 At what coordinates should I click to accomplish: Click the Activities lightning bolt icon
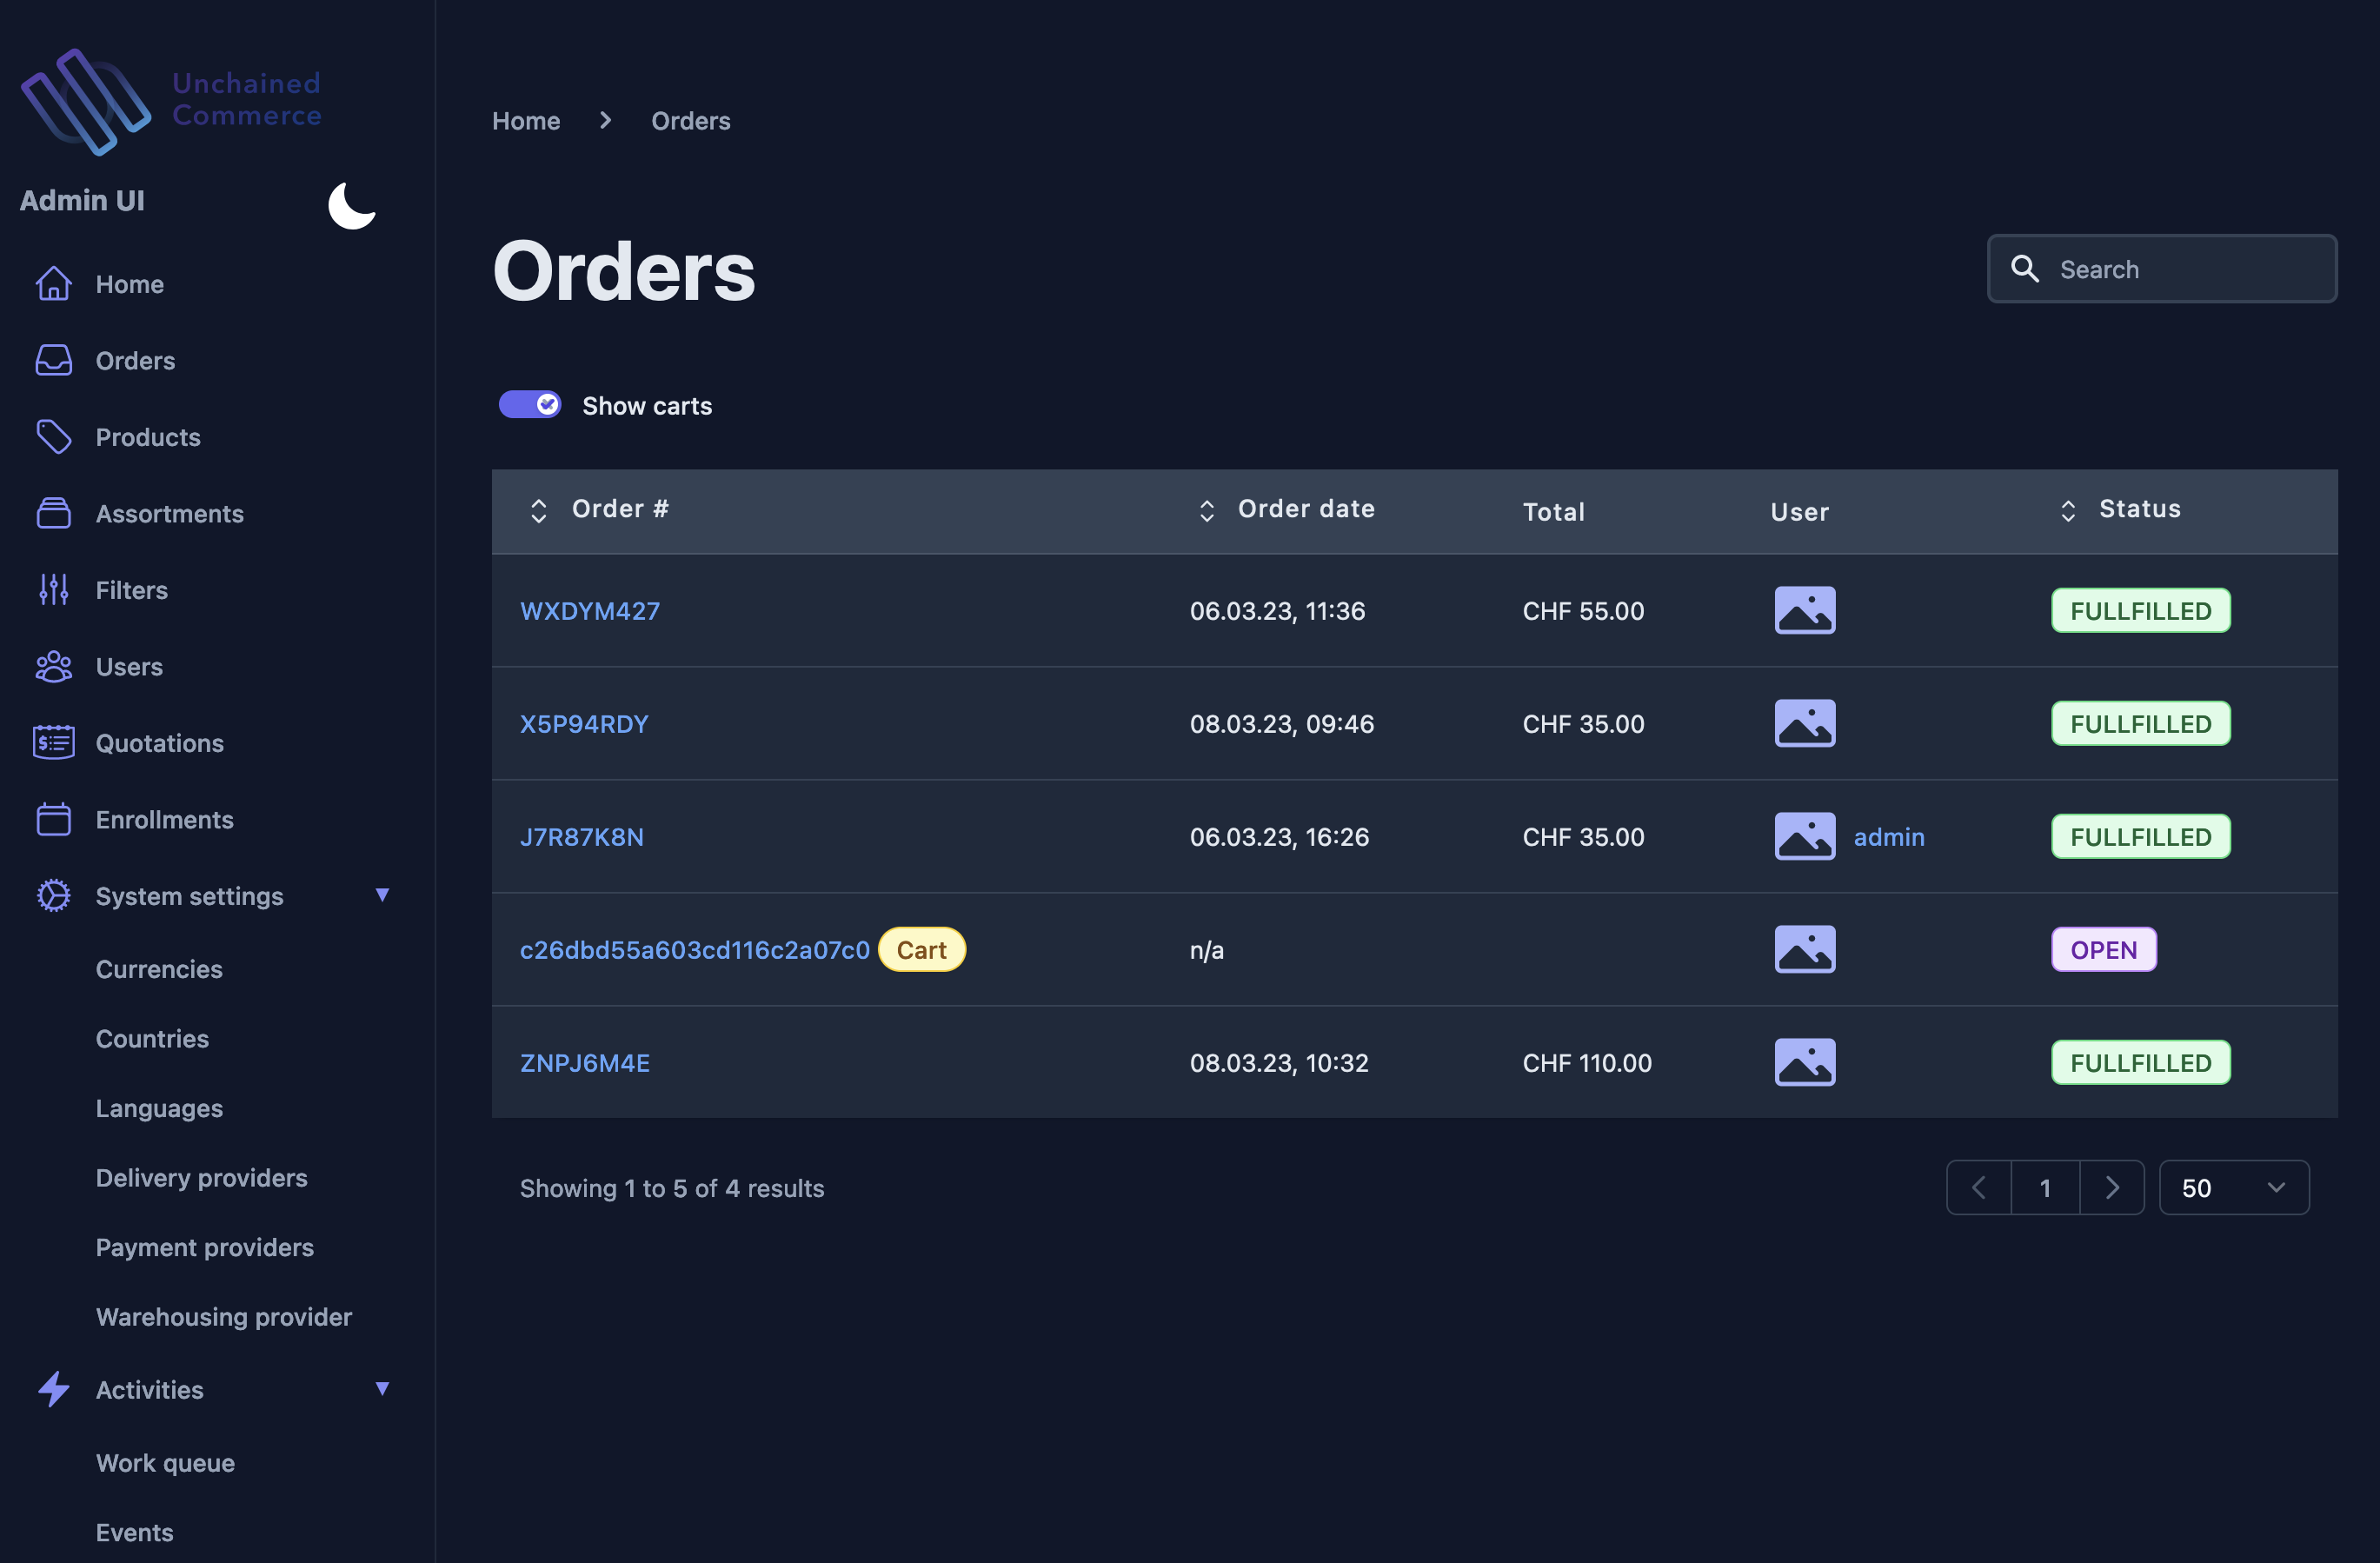coord(54,1389)
